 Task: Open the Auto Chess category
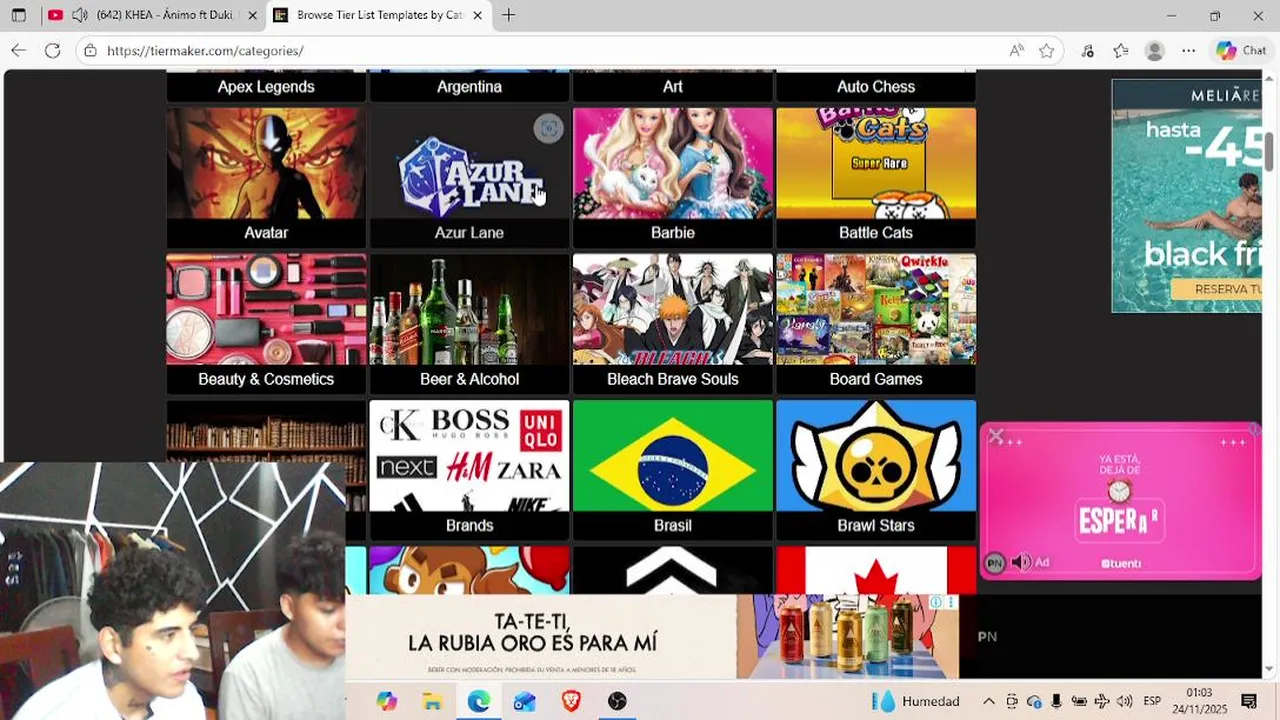[x=876, y=86]
